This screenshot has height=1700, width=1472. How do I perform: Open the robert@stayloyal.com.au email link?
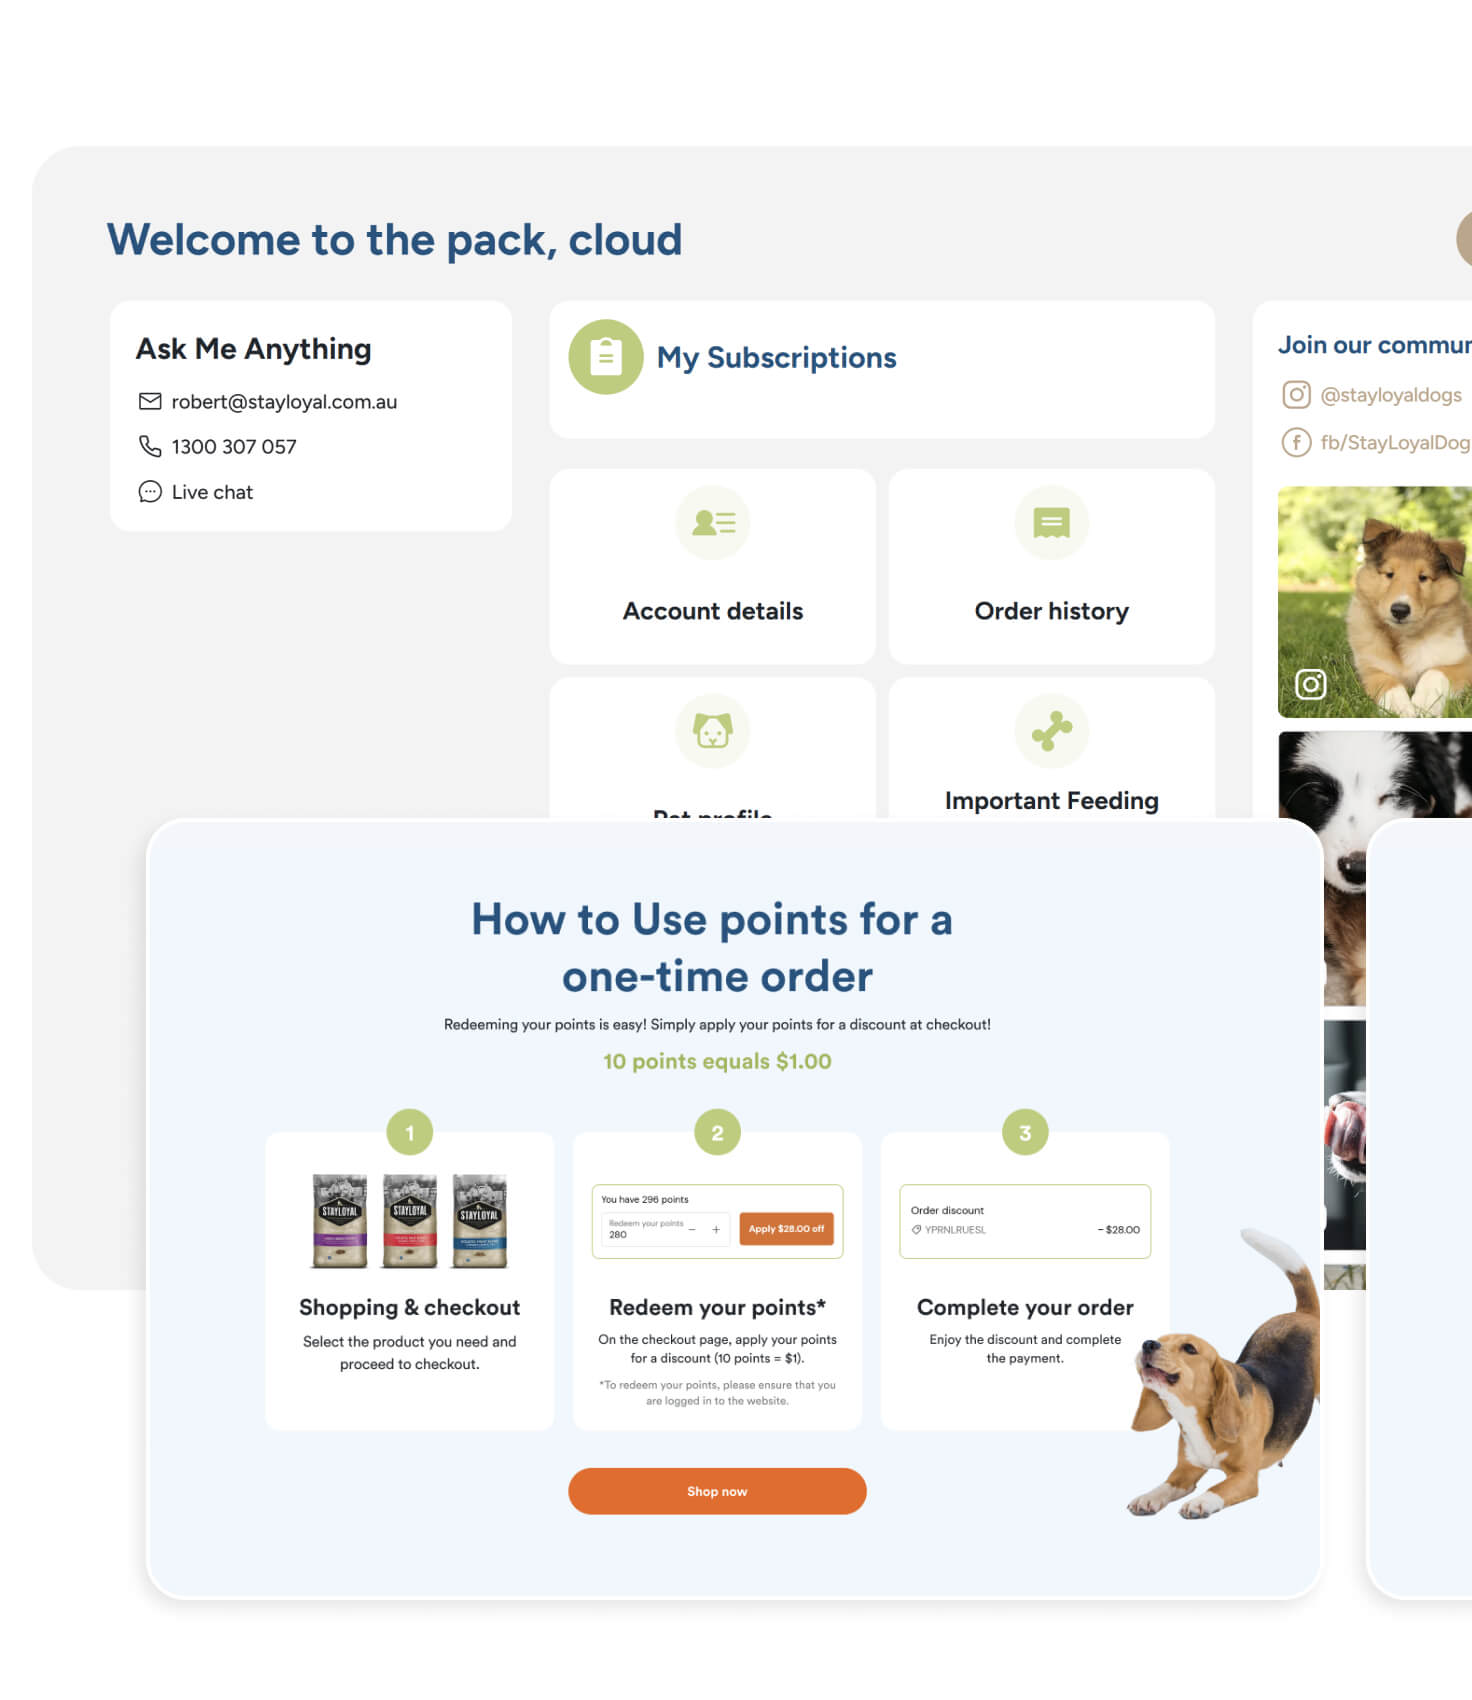click(x=284, y=402)
